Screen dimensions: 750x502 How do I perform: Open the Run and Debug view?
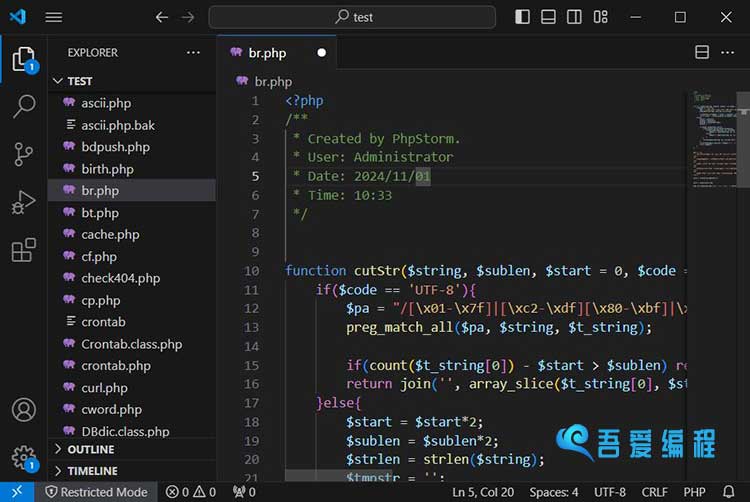pos(23,202)
